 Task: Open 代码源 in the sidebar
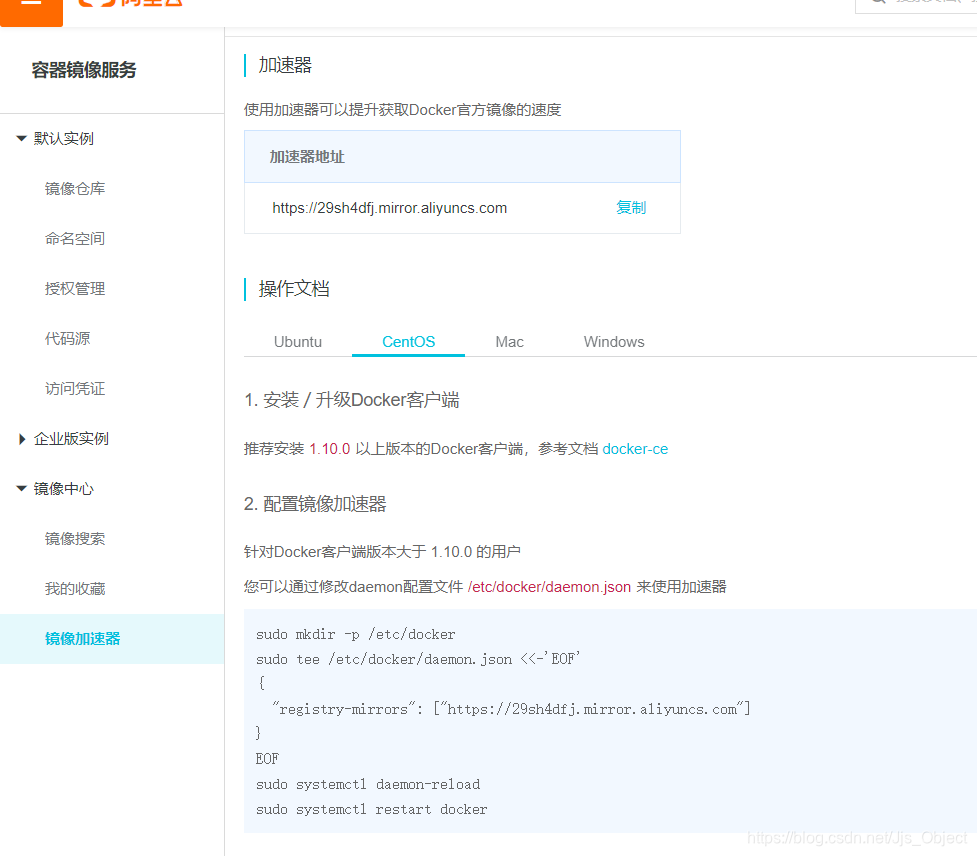tap(67, 338)
